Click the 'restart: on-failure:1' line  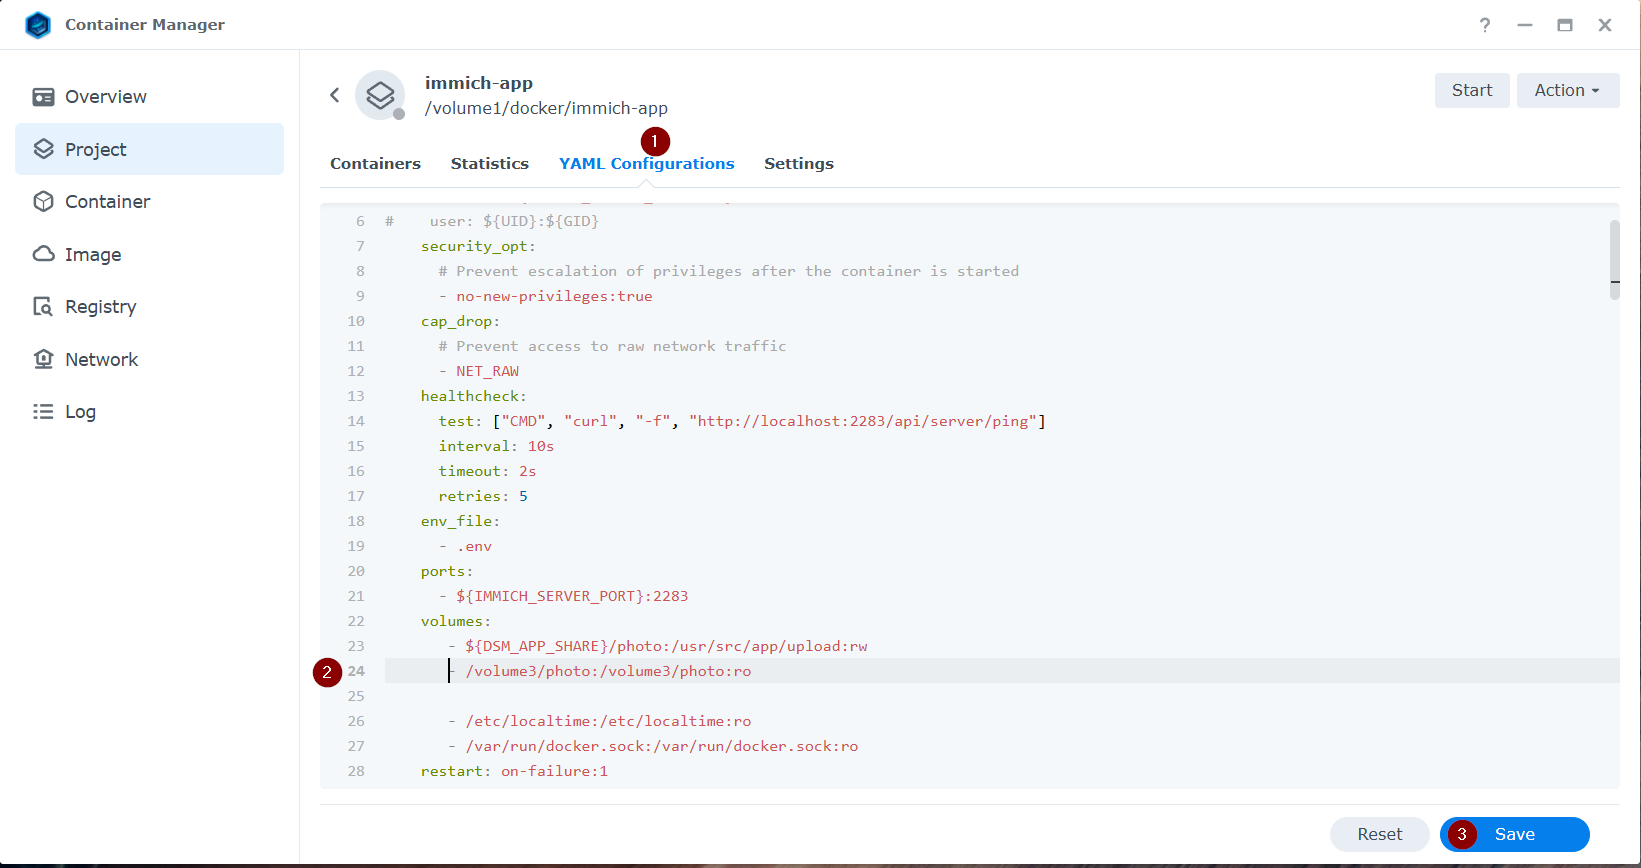pyautogui.click(x=514, y=771)
